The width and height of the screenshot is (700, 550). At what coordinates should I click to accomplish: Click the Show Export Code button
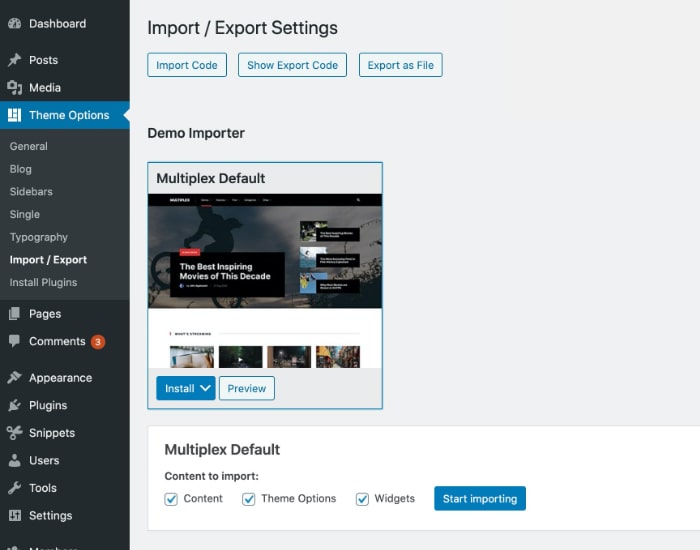coord(292,65)
